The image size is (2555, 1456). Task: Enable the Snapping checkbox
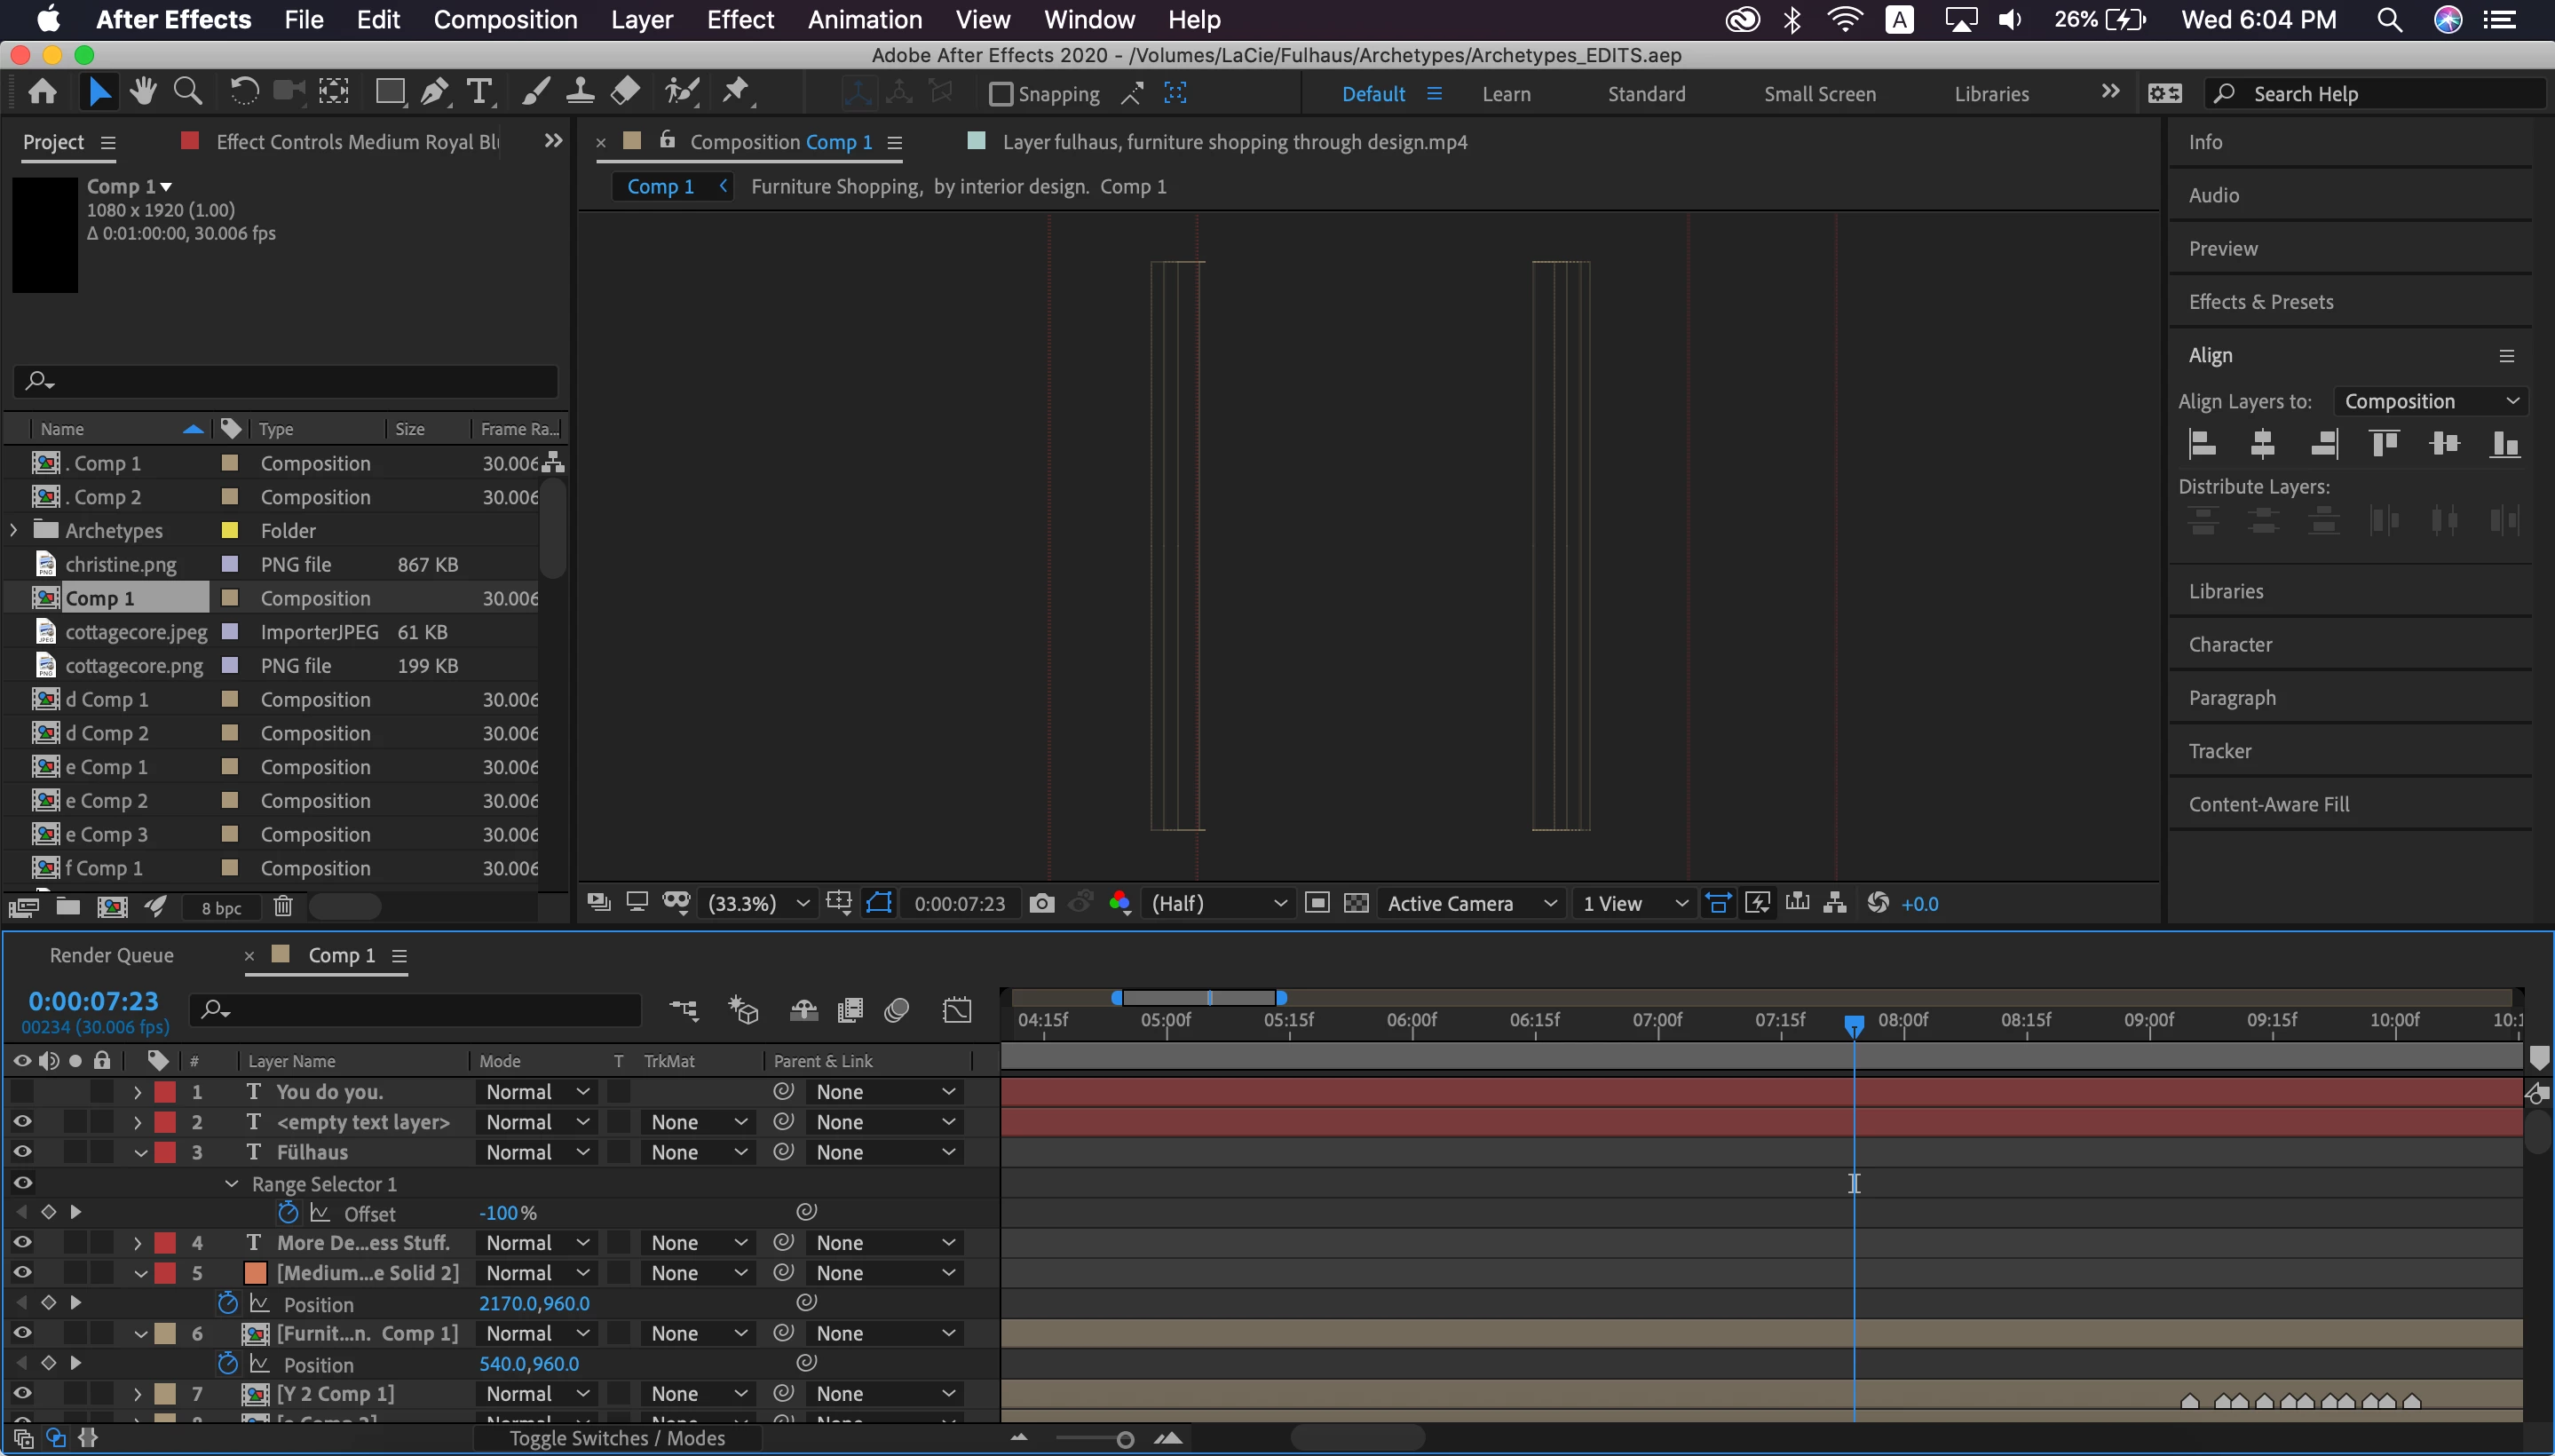pos(1000,94)
